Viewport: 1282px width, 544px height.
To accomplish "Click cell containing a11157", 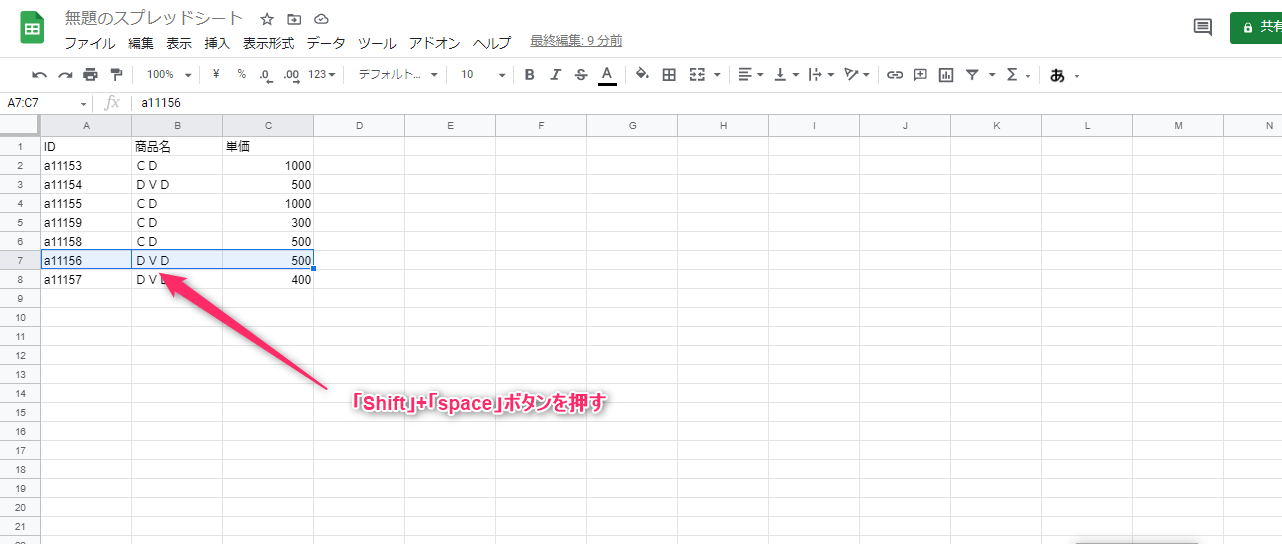I will [x=86, y=279].
